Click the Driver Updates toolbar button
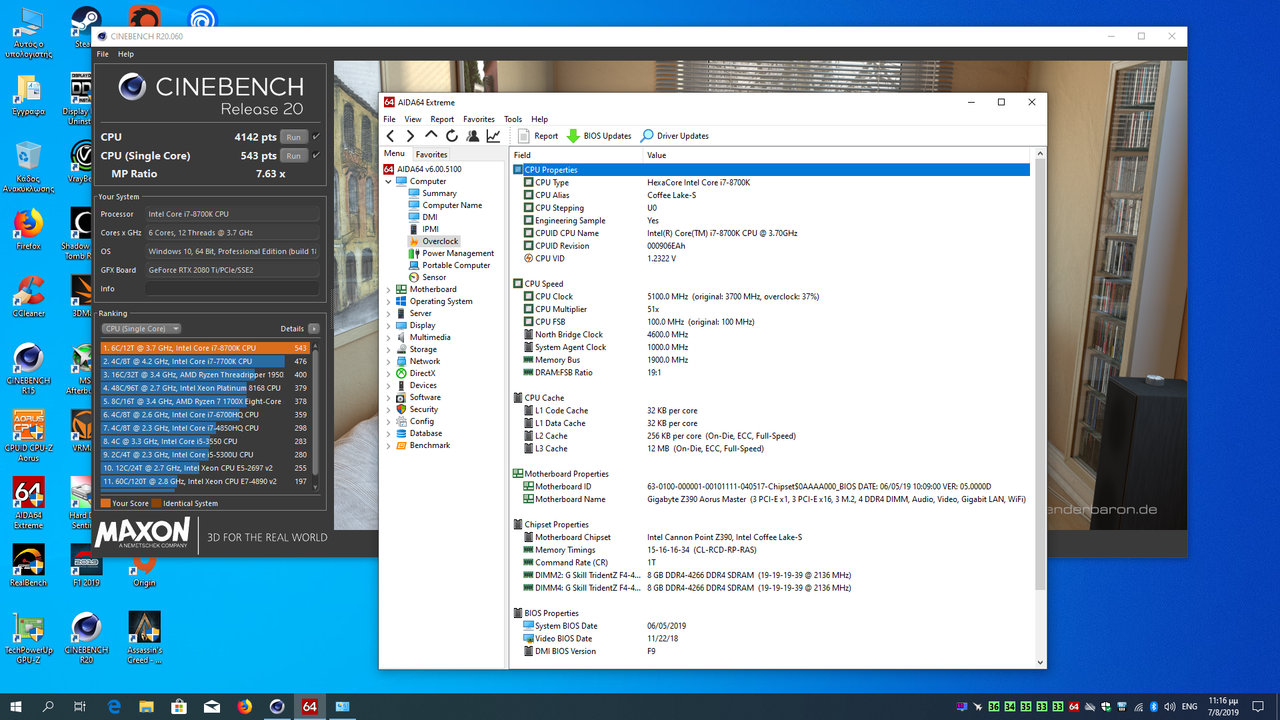Screen dimensions: 1280x720 coord(675,136)
